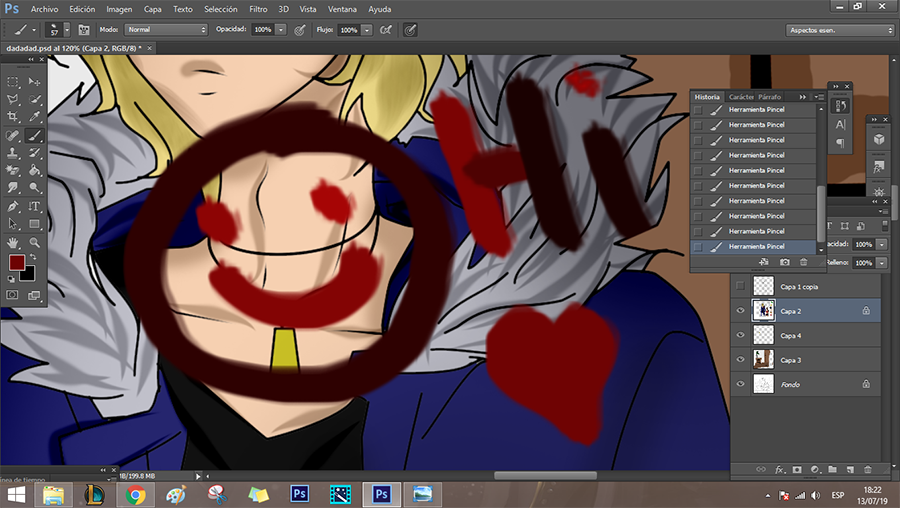900x508 pixels.
Task: Select the Crop tool
Action: 13,118
